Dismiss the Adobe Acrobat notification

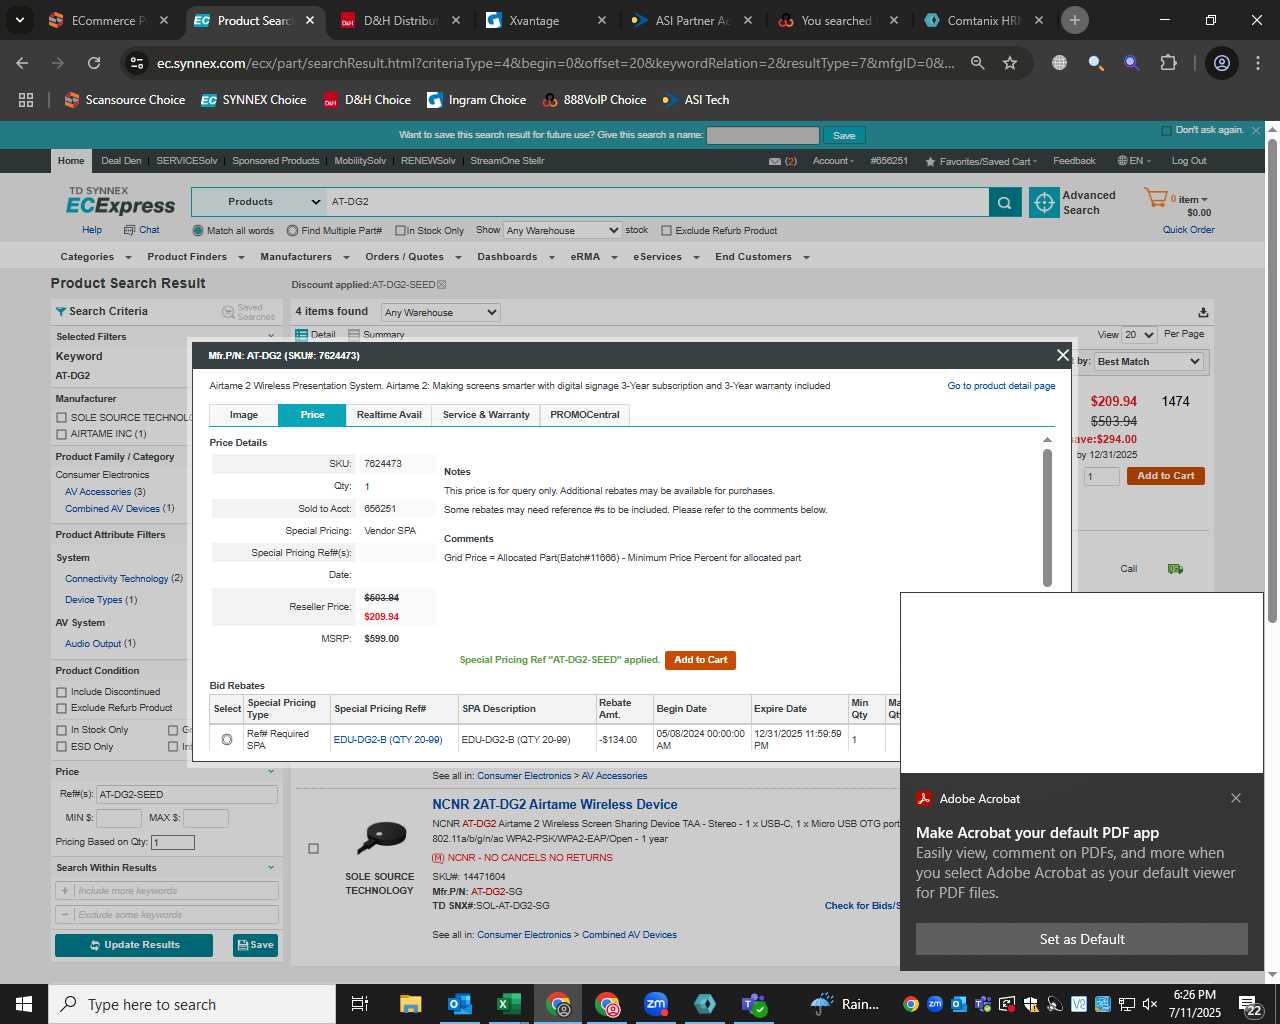pyautogui.click(x=1236, y=798)
